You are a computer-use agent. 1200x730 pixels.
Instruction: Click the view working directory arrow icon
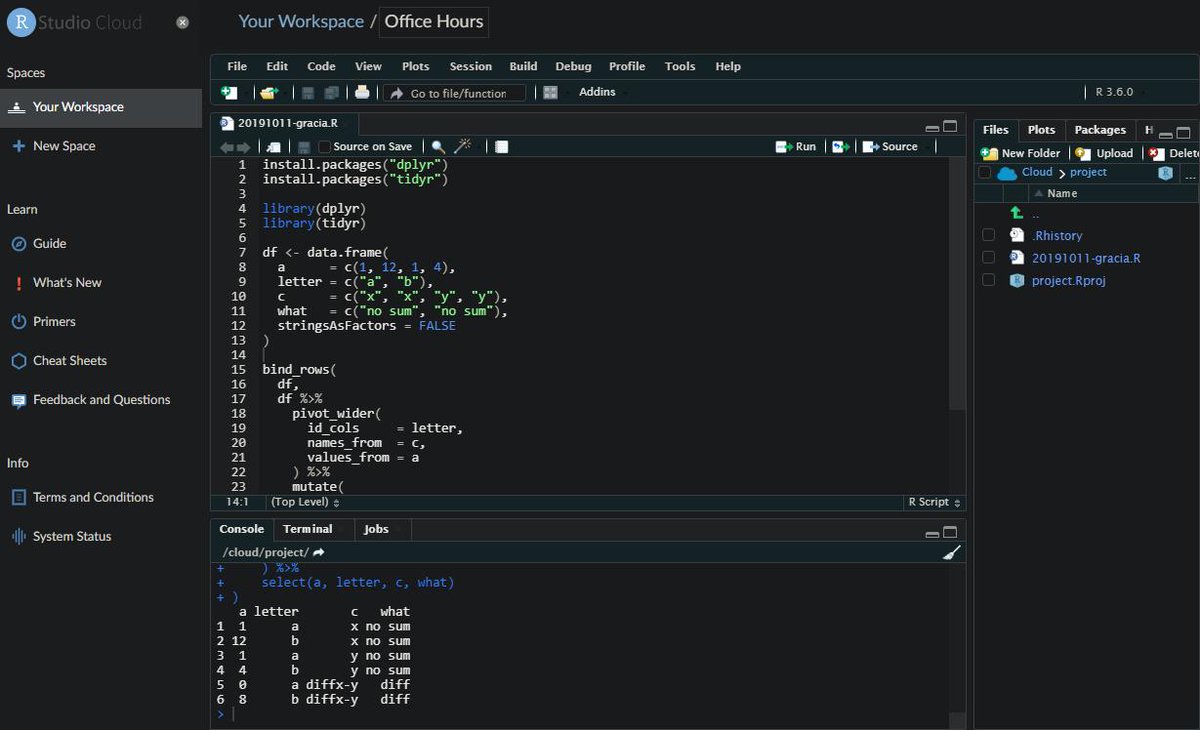click(x=319, y=552)
